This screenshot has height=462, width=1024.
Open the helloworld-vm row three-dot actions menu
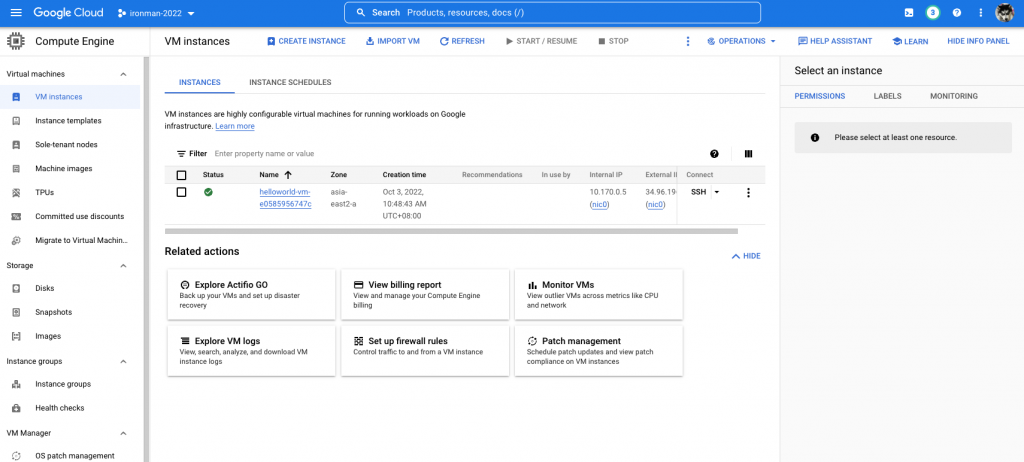748,192
